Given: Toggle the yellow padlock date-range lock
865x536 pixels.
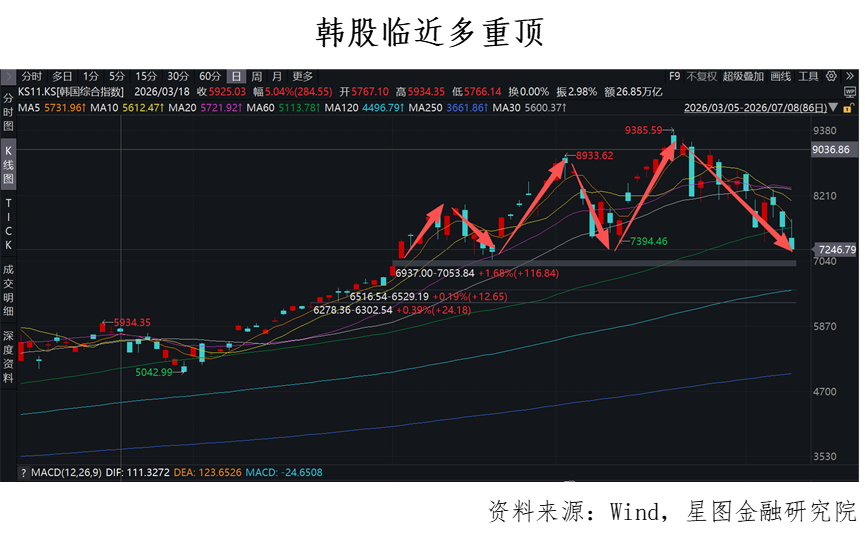Looking at the screenshot, I should pyautogui.click(x=848, y=108).
